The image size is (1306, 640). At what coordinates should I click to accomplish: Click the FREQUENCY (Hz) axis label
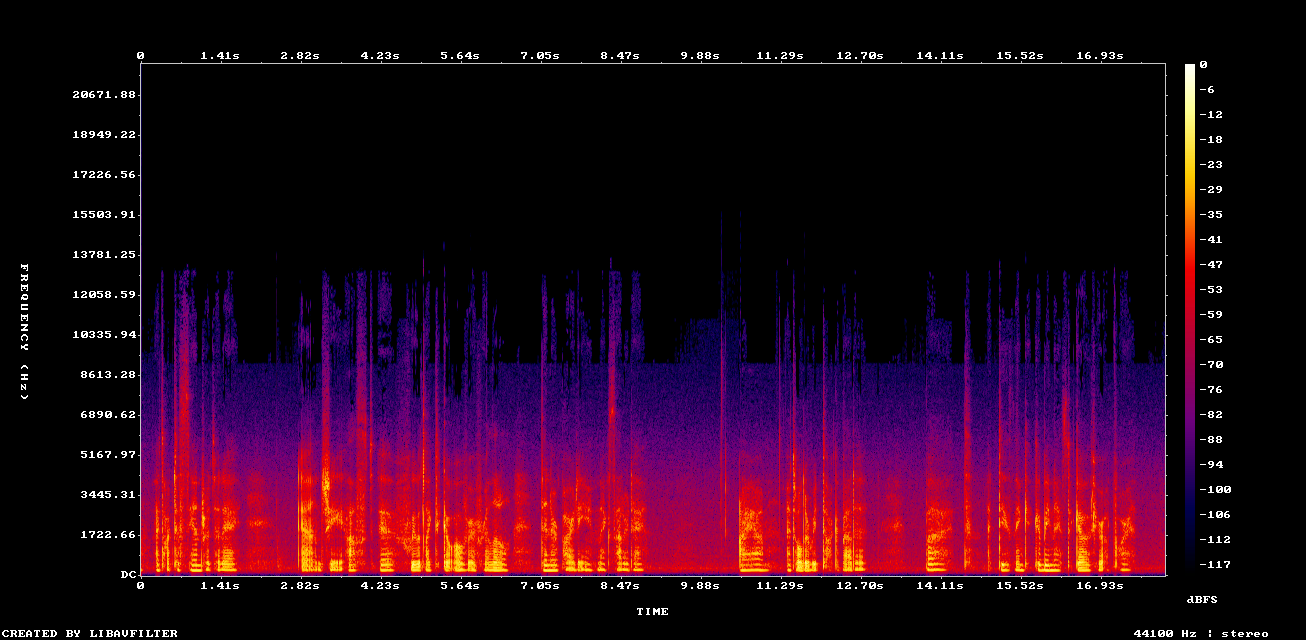21,330
